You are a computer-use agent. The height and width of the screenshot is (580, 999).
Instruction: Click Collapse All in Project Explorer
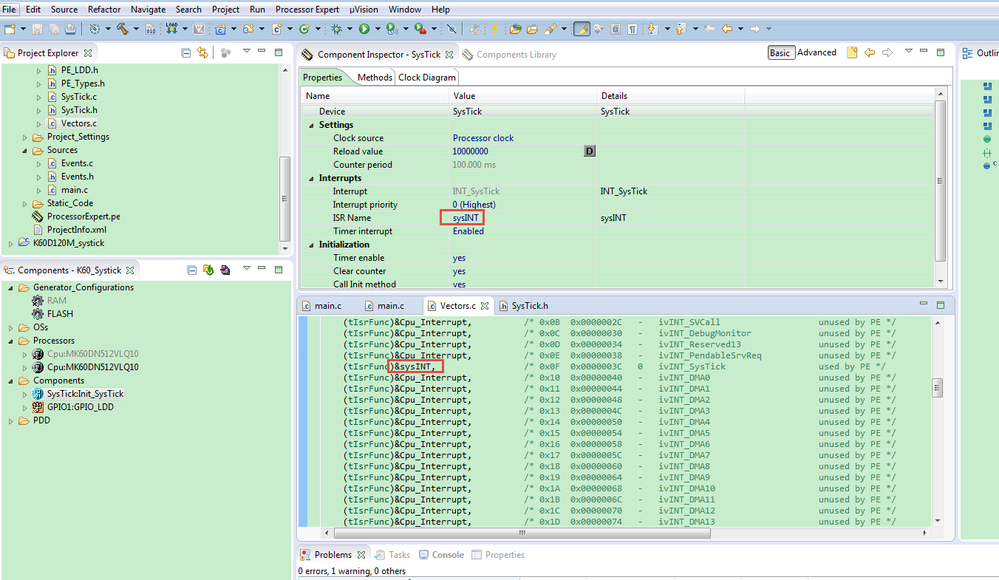[x=185, y=53]
